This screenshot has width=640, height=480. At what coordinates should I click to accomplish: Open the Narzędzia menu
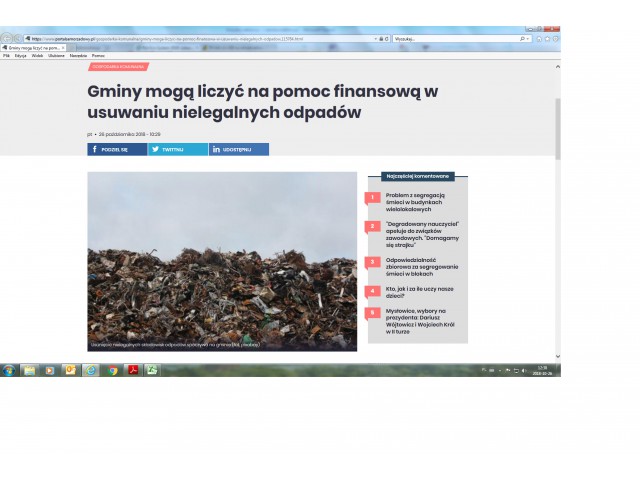click(78, 55)
